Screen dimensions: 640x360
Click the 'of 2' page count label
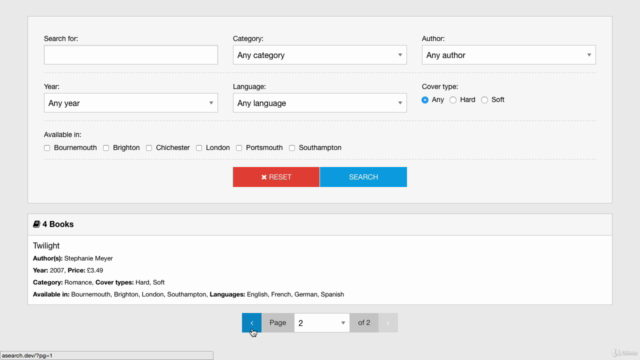pyautogui.click(x=364, y=322)
